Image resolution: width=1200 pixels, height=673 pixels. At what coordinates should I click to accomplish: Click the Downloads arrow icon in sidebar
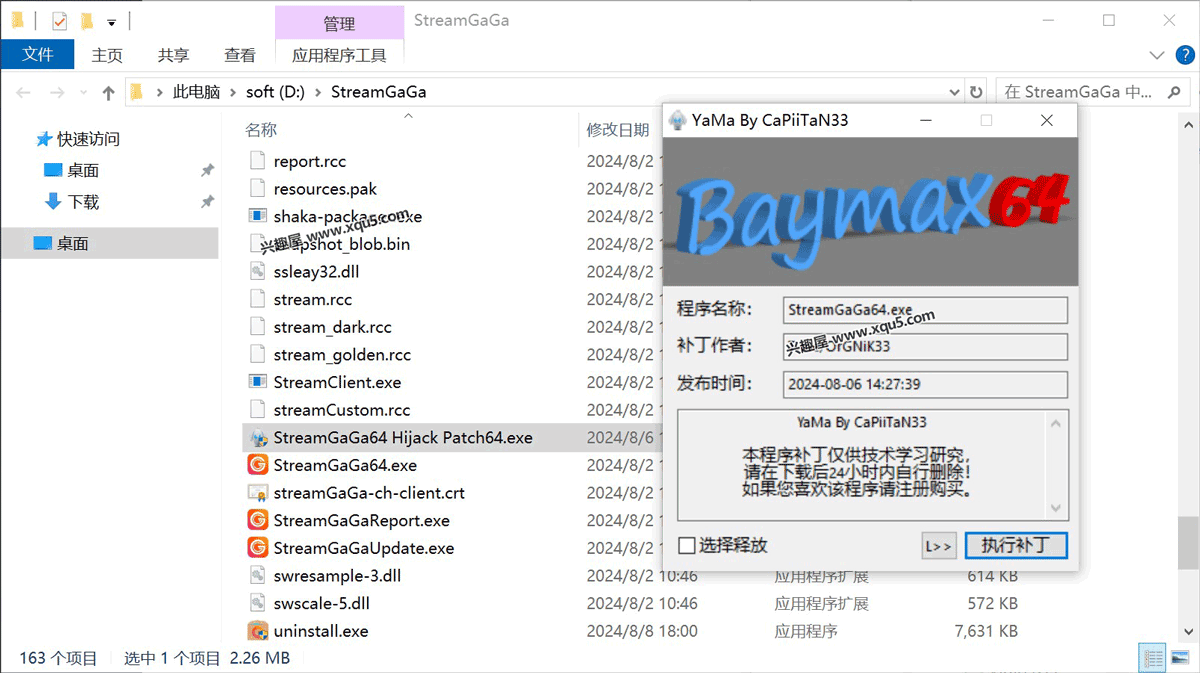tap(53, 201)
